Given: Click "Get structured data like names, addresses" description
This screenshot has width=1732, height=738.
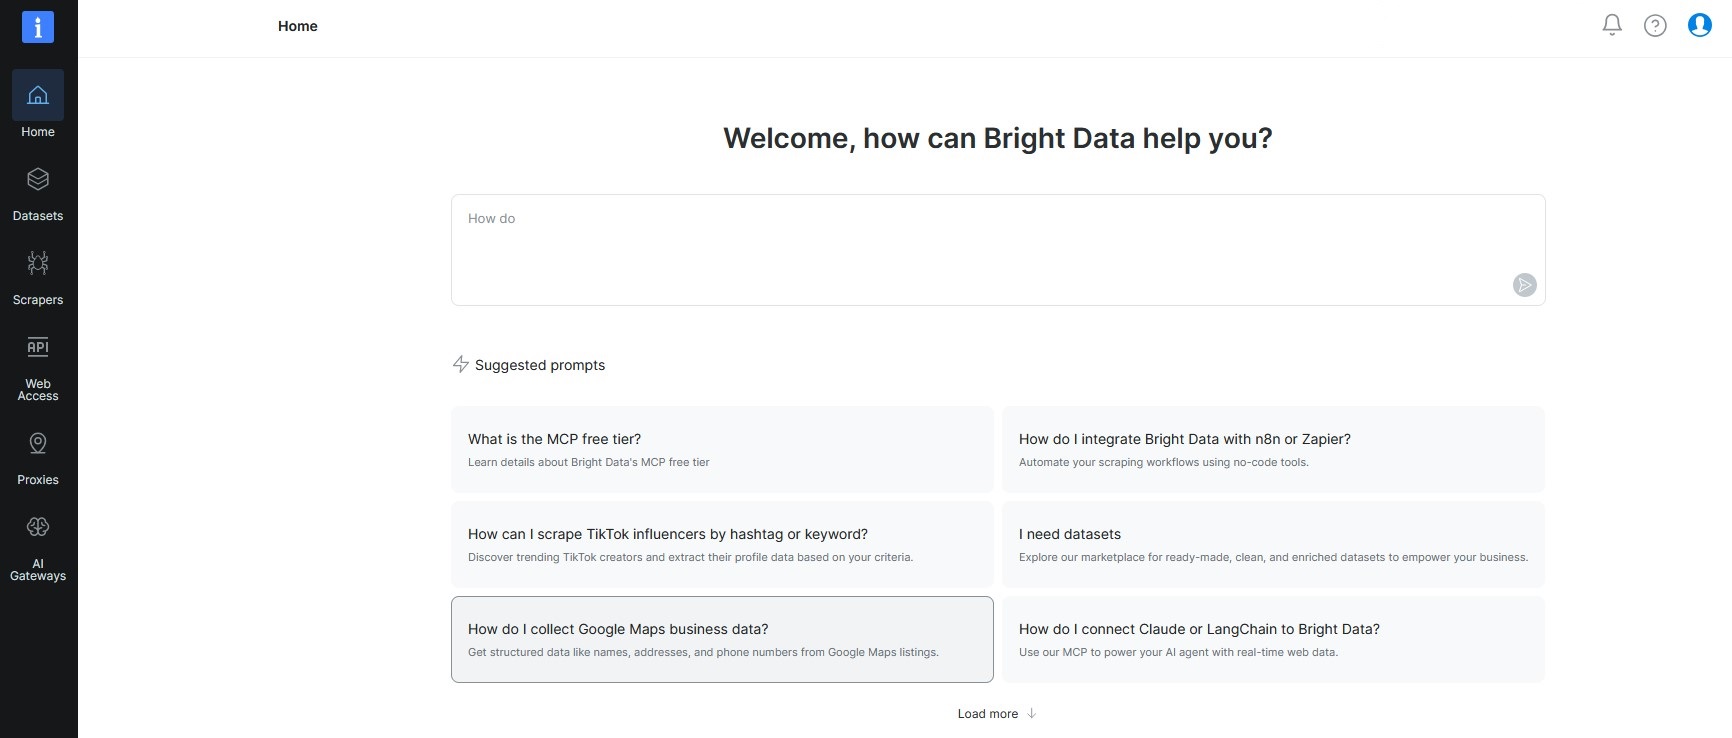Looking at the screenshot, I should click(703, 652).
